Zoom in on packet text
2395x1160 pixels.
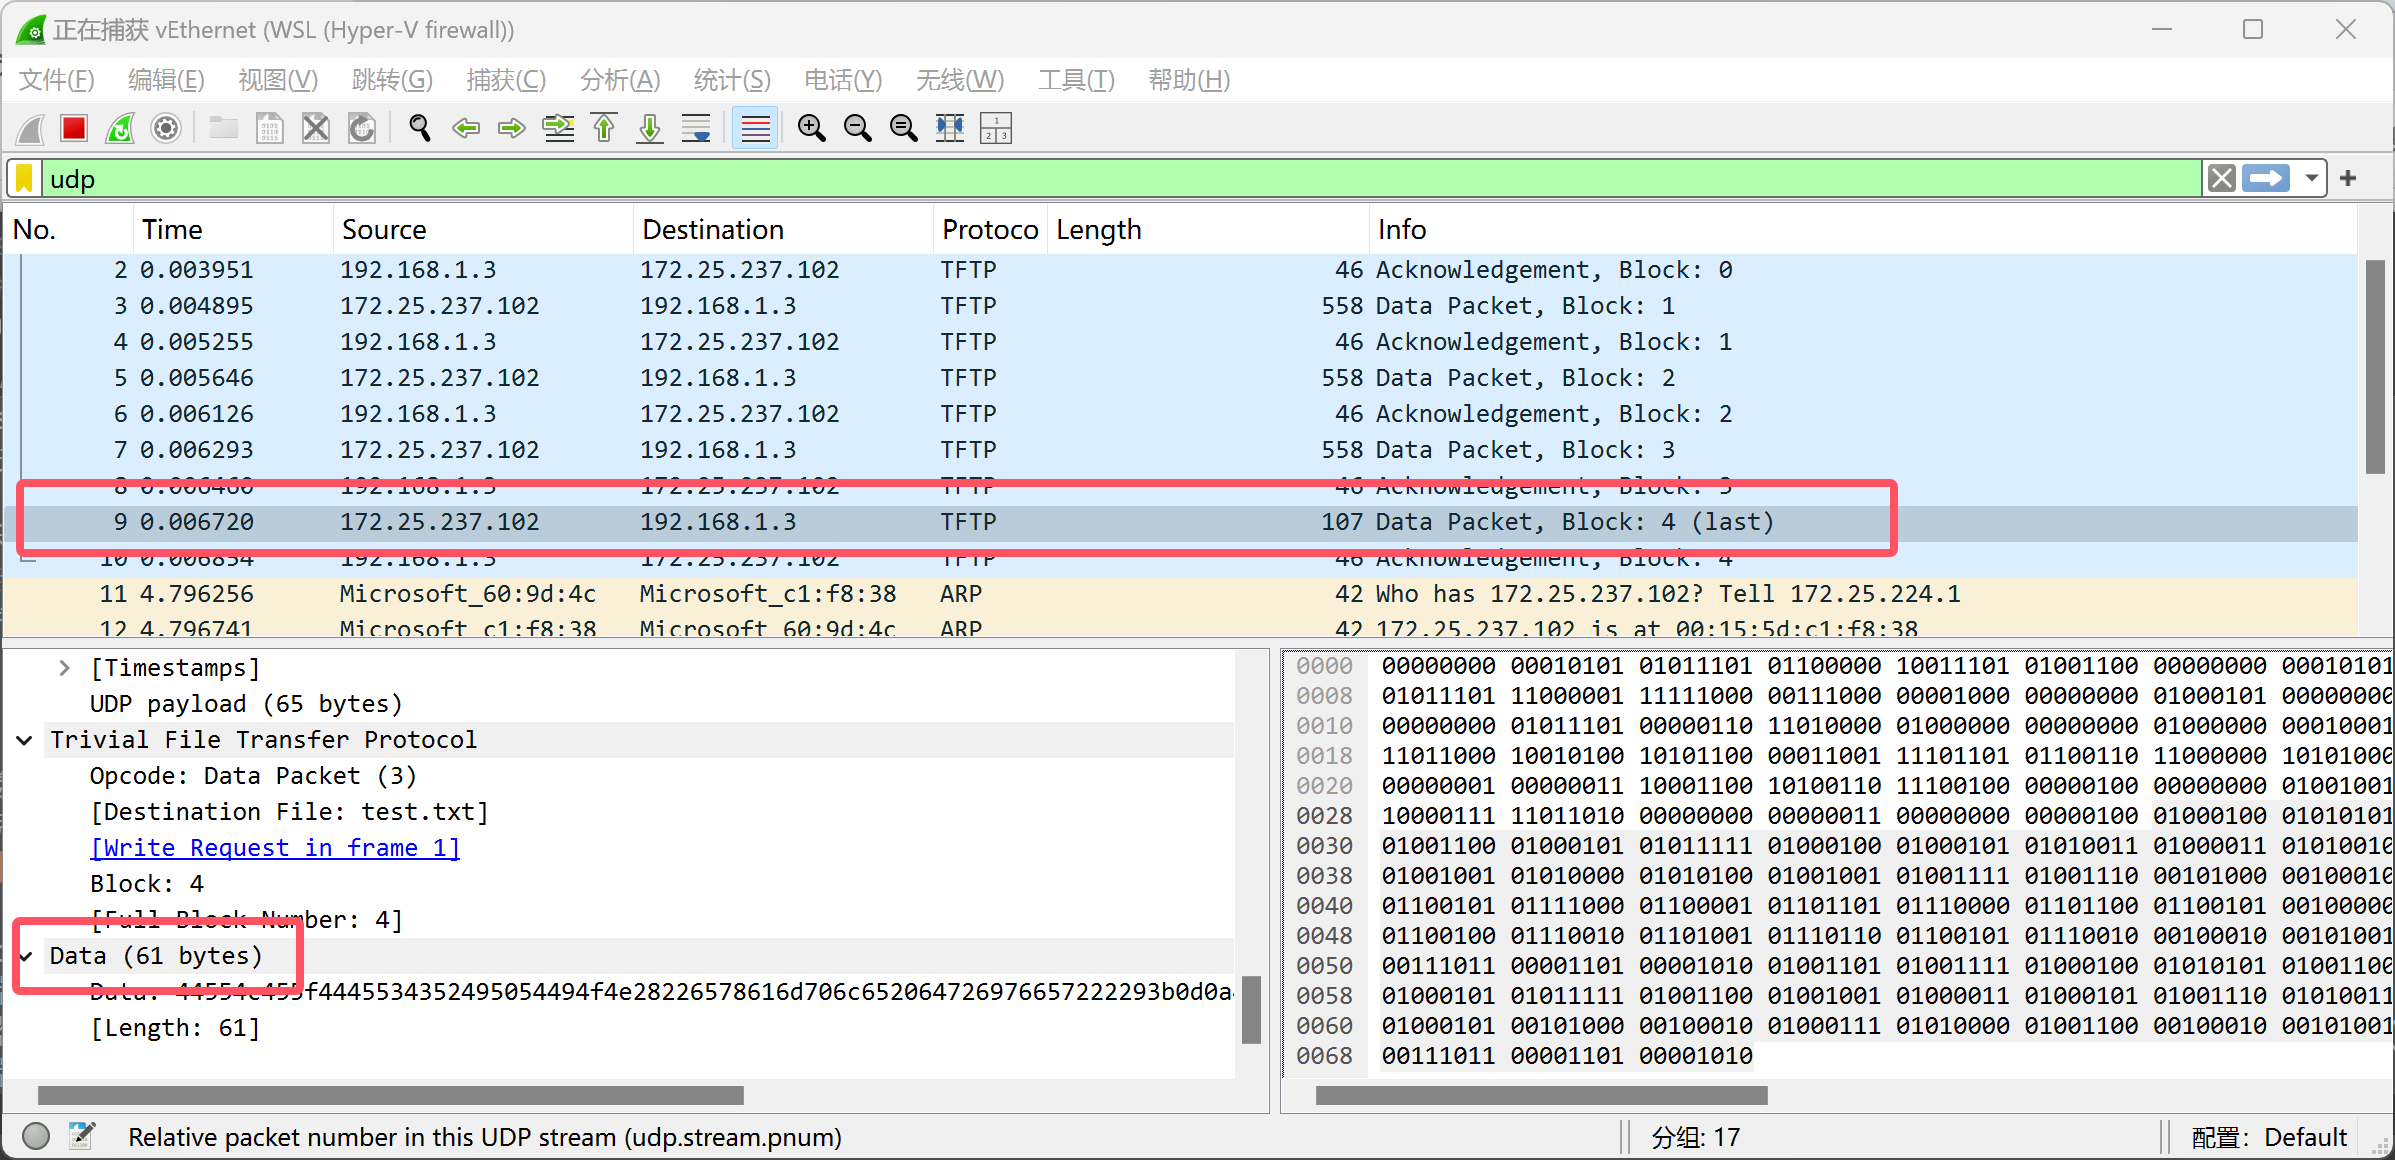coord(811,128)
